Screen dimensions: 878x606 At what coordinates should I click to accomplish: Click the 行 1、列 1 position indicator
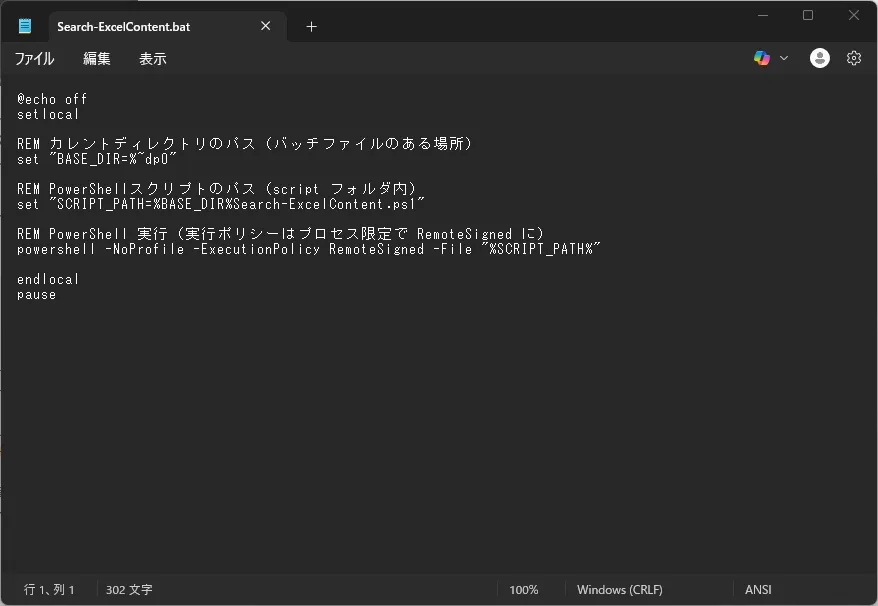49,589
